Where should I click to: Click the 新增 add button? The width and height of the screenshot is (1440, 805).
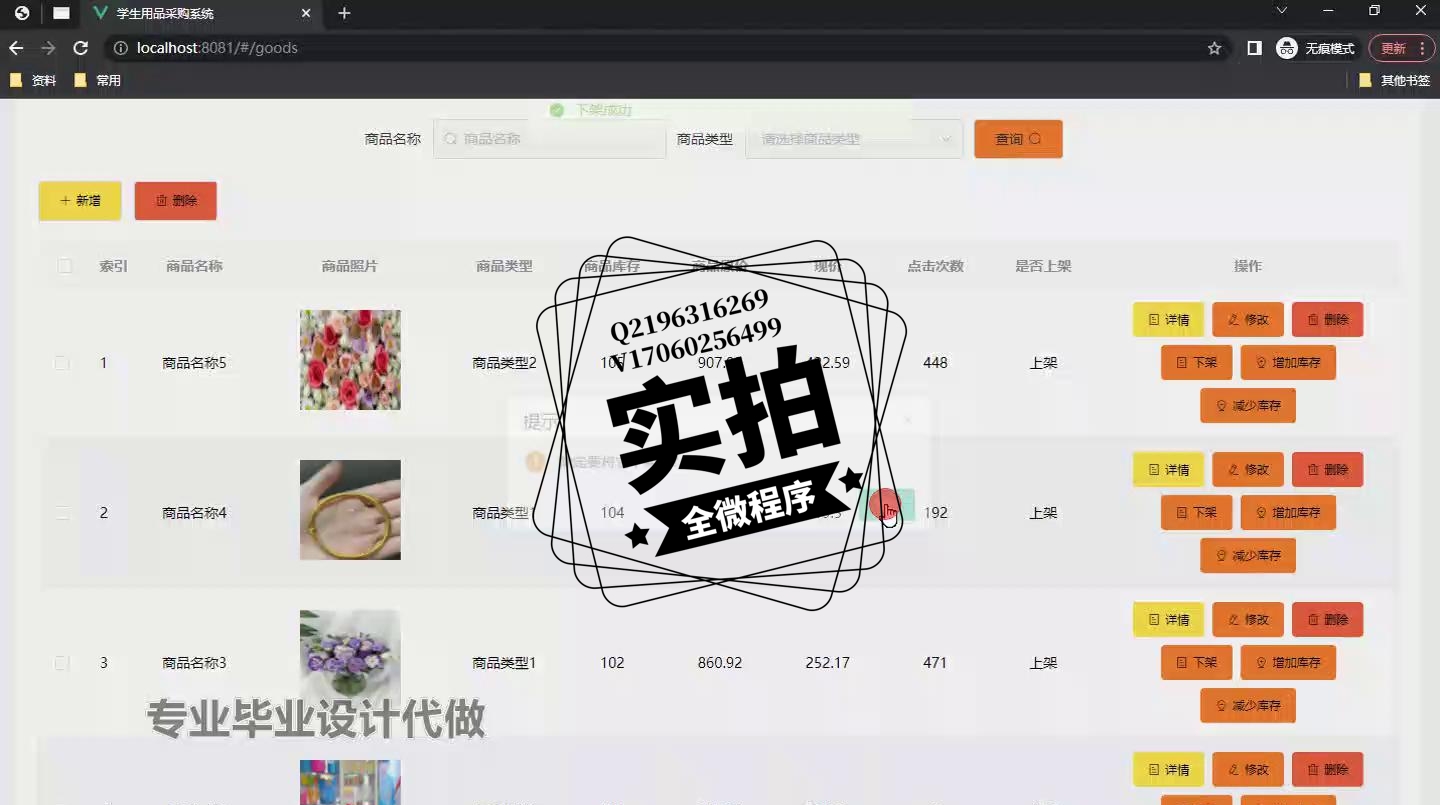[80, 201]
